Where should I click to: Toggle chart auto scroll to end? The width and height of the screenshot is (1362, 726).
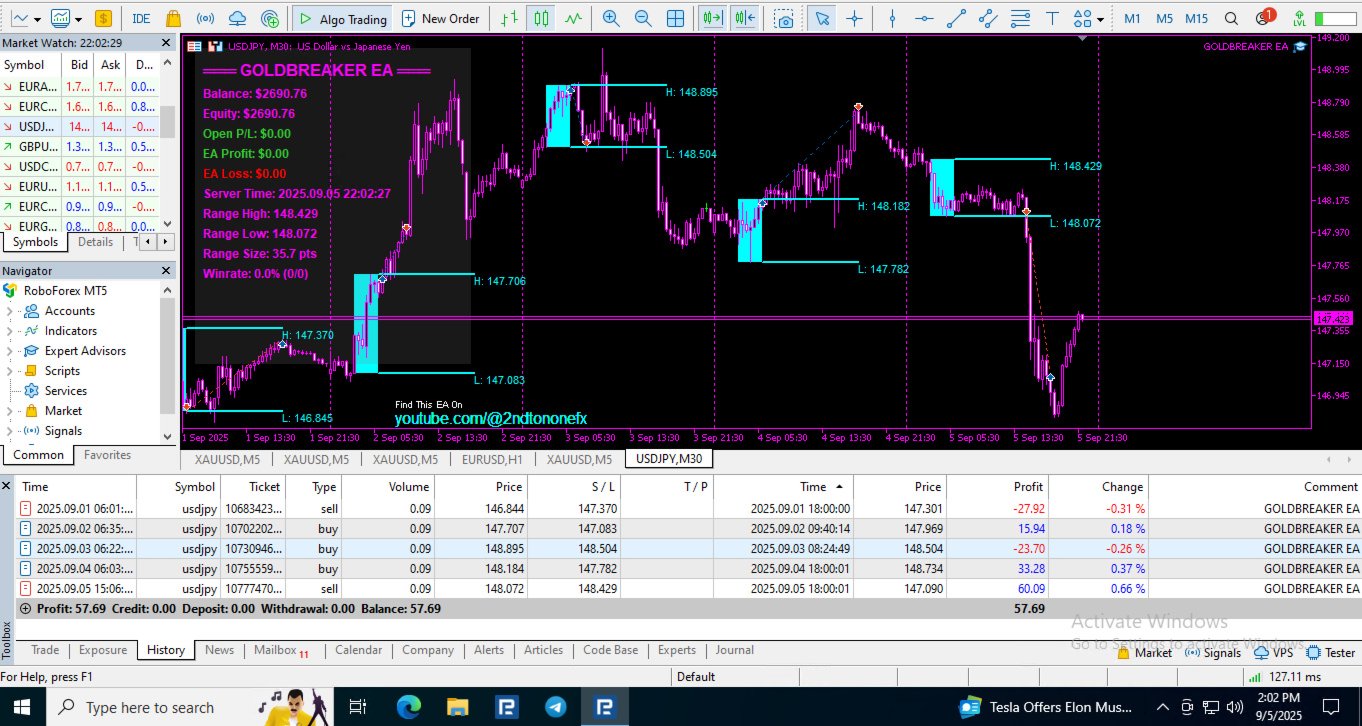pyautogui.click(x=712, y=18)
